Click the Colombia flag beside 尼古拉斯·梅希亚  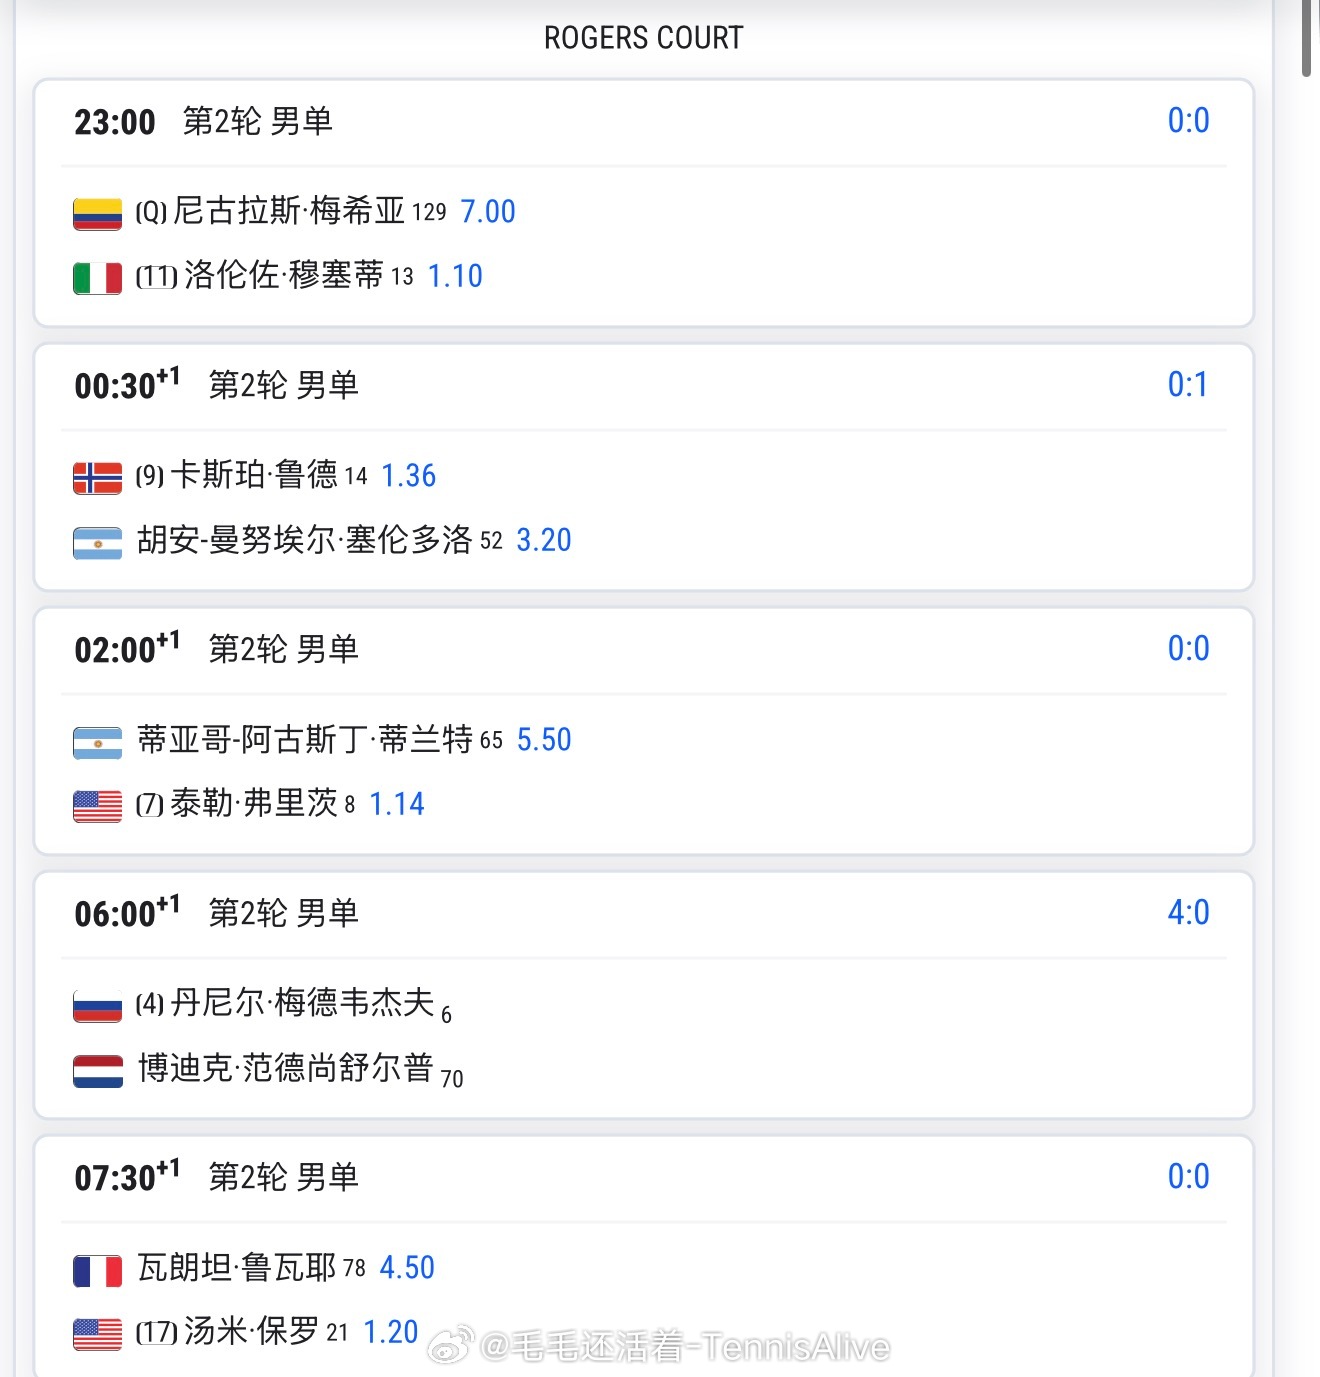[x=98, y=213]
